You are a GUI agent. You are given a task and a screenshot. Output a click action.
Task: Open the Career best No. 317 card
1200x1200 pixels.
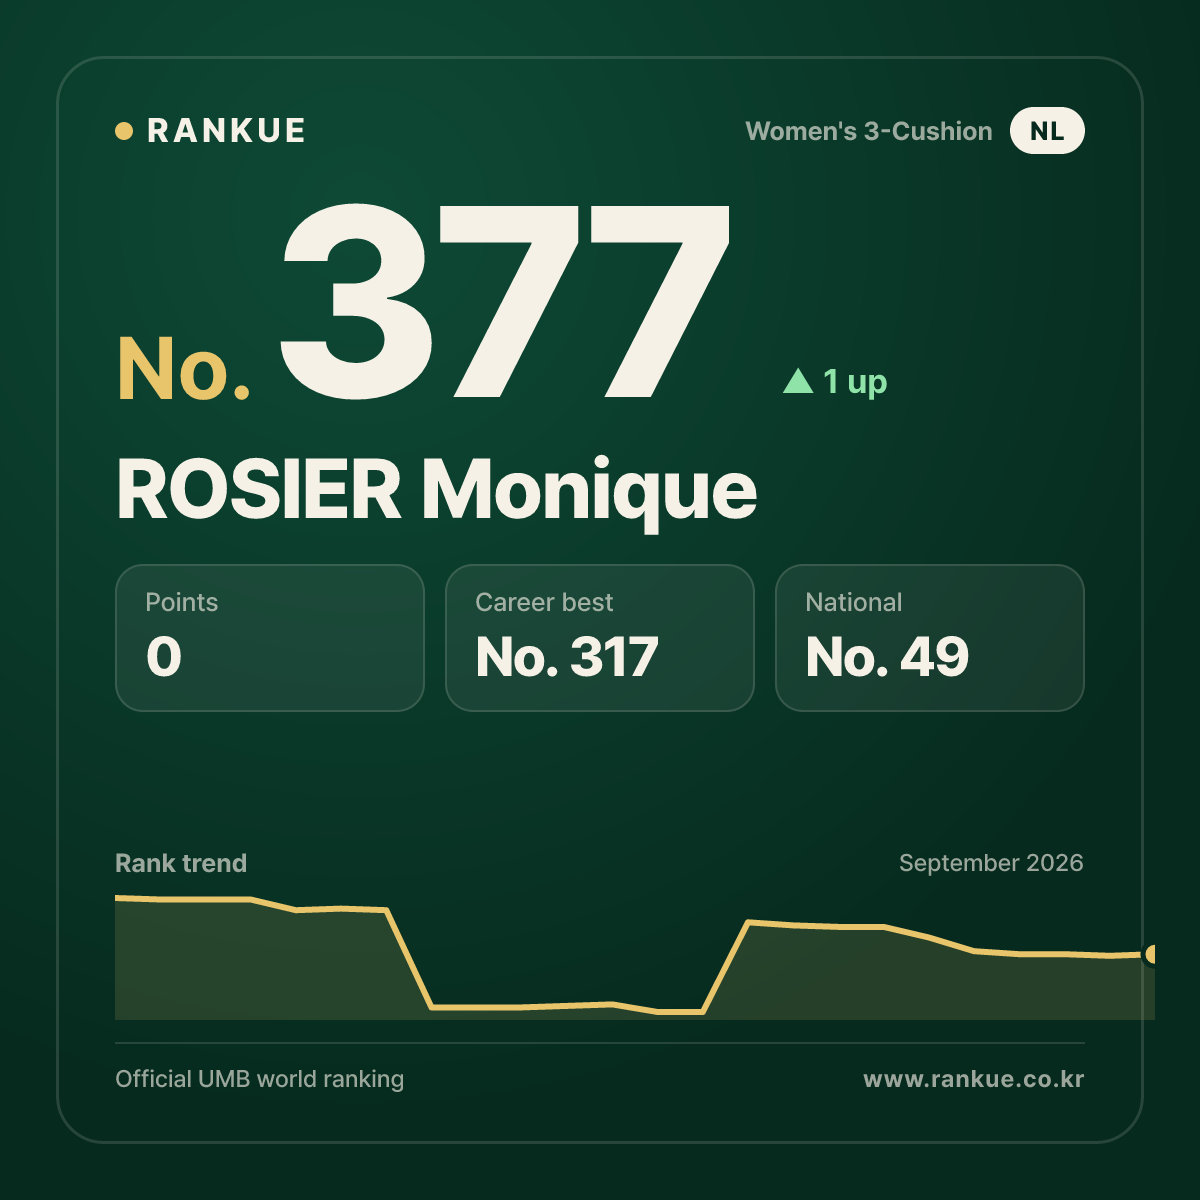(600, 638)
